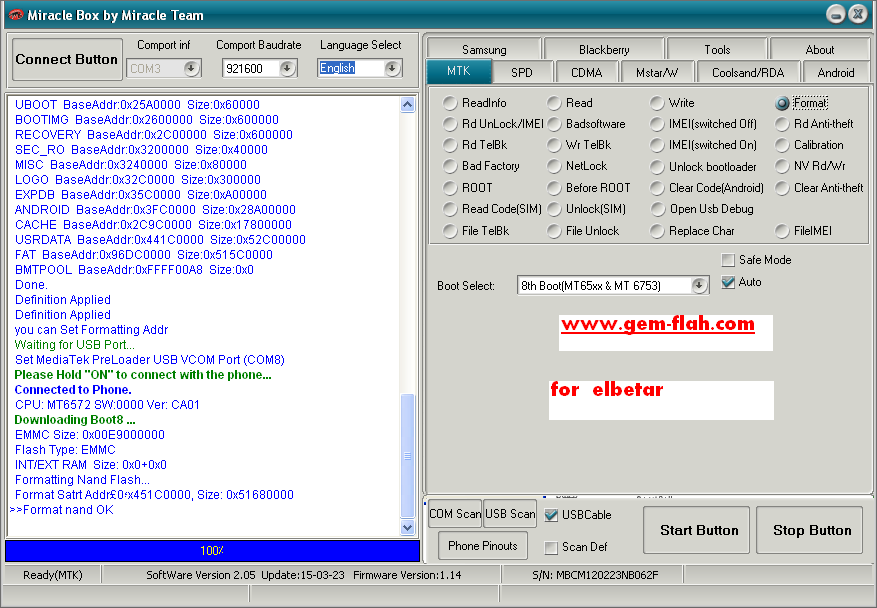Select the Coolsand/RDA tab
This screenshot has width=877, height=608.
tap(748, 72)
